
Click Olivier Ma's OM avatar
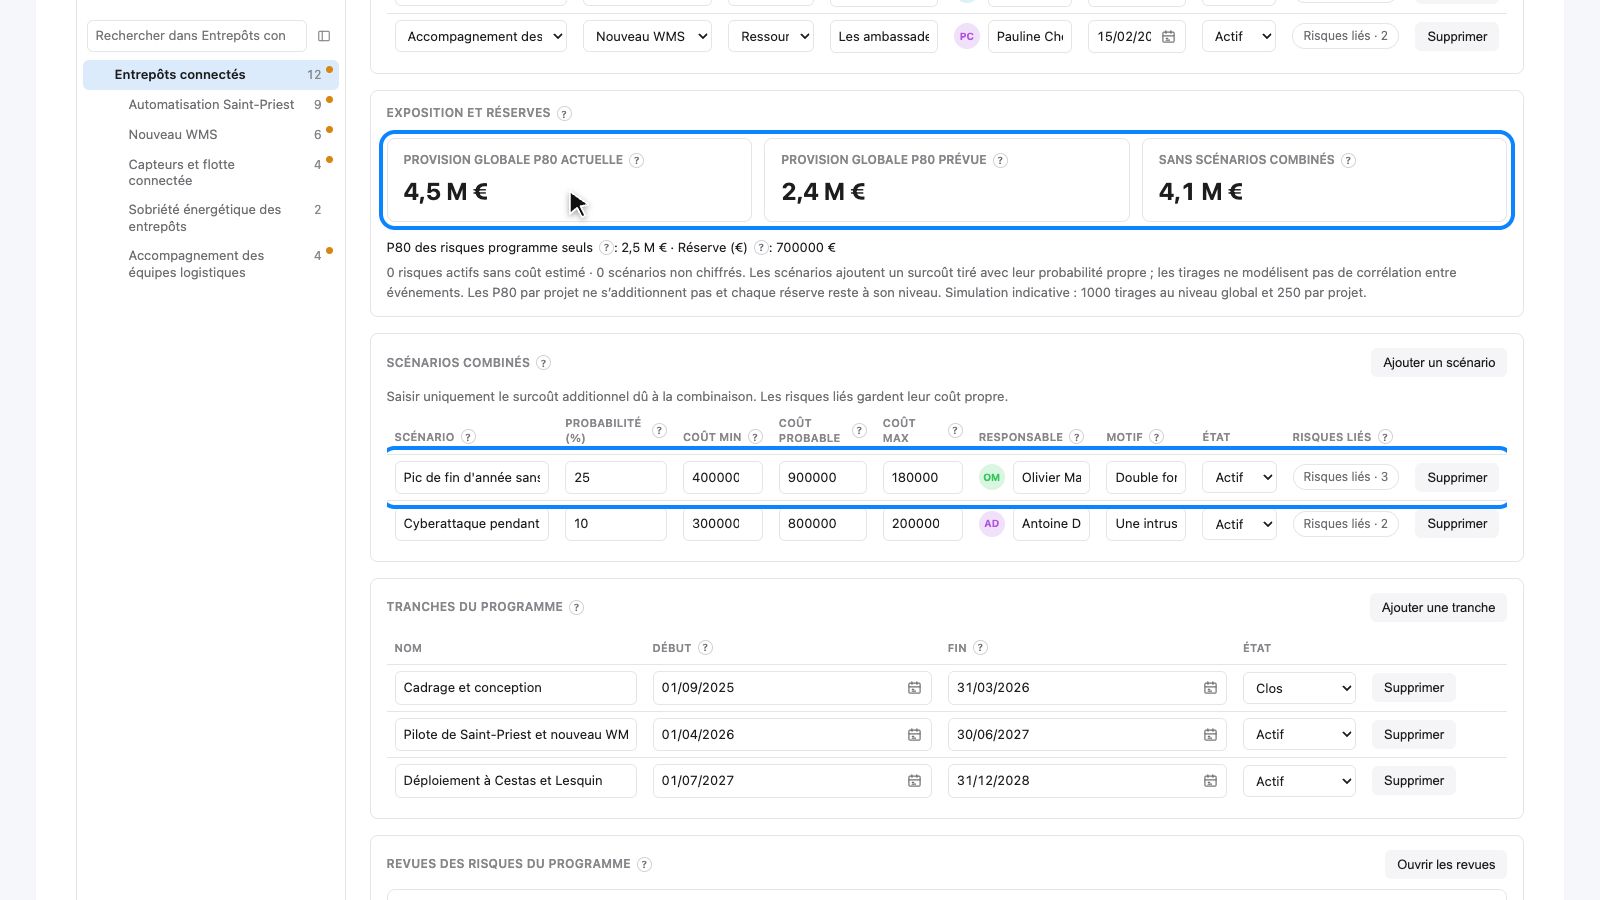pyautogui.click(x=991, y=478)
